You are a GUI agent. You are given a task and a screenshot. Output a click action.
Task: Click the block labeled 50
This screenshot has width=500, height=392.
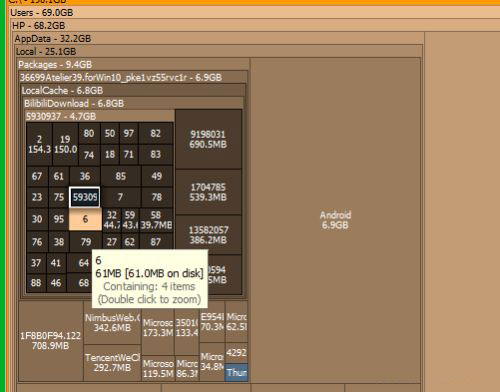click(110, 133)
